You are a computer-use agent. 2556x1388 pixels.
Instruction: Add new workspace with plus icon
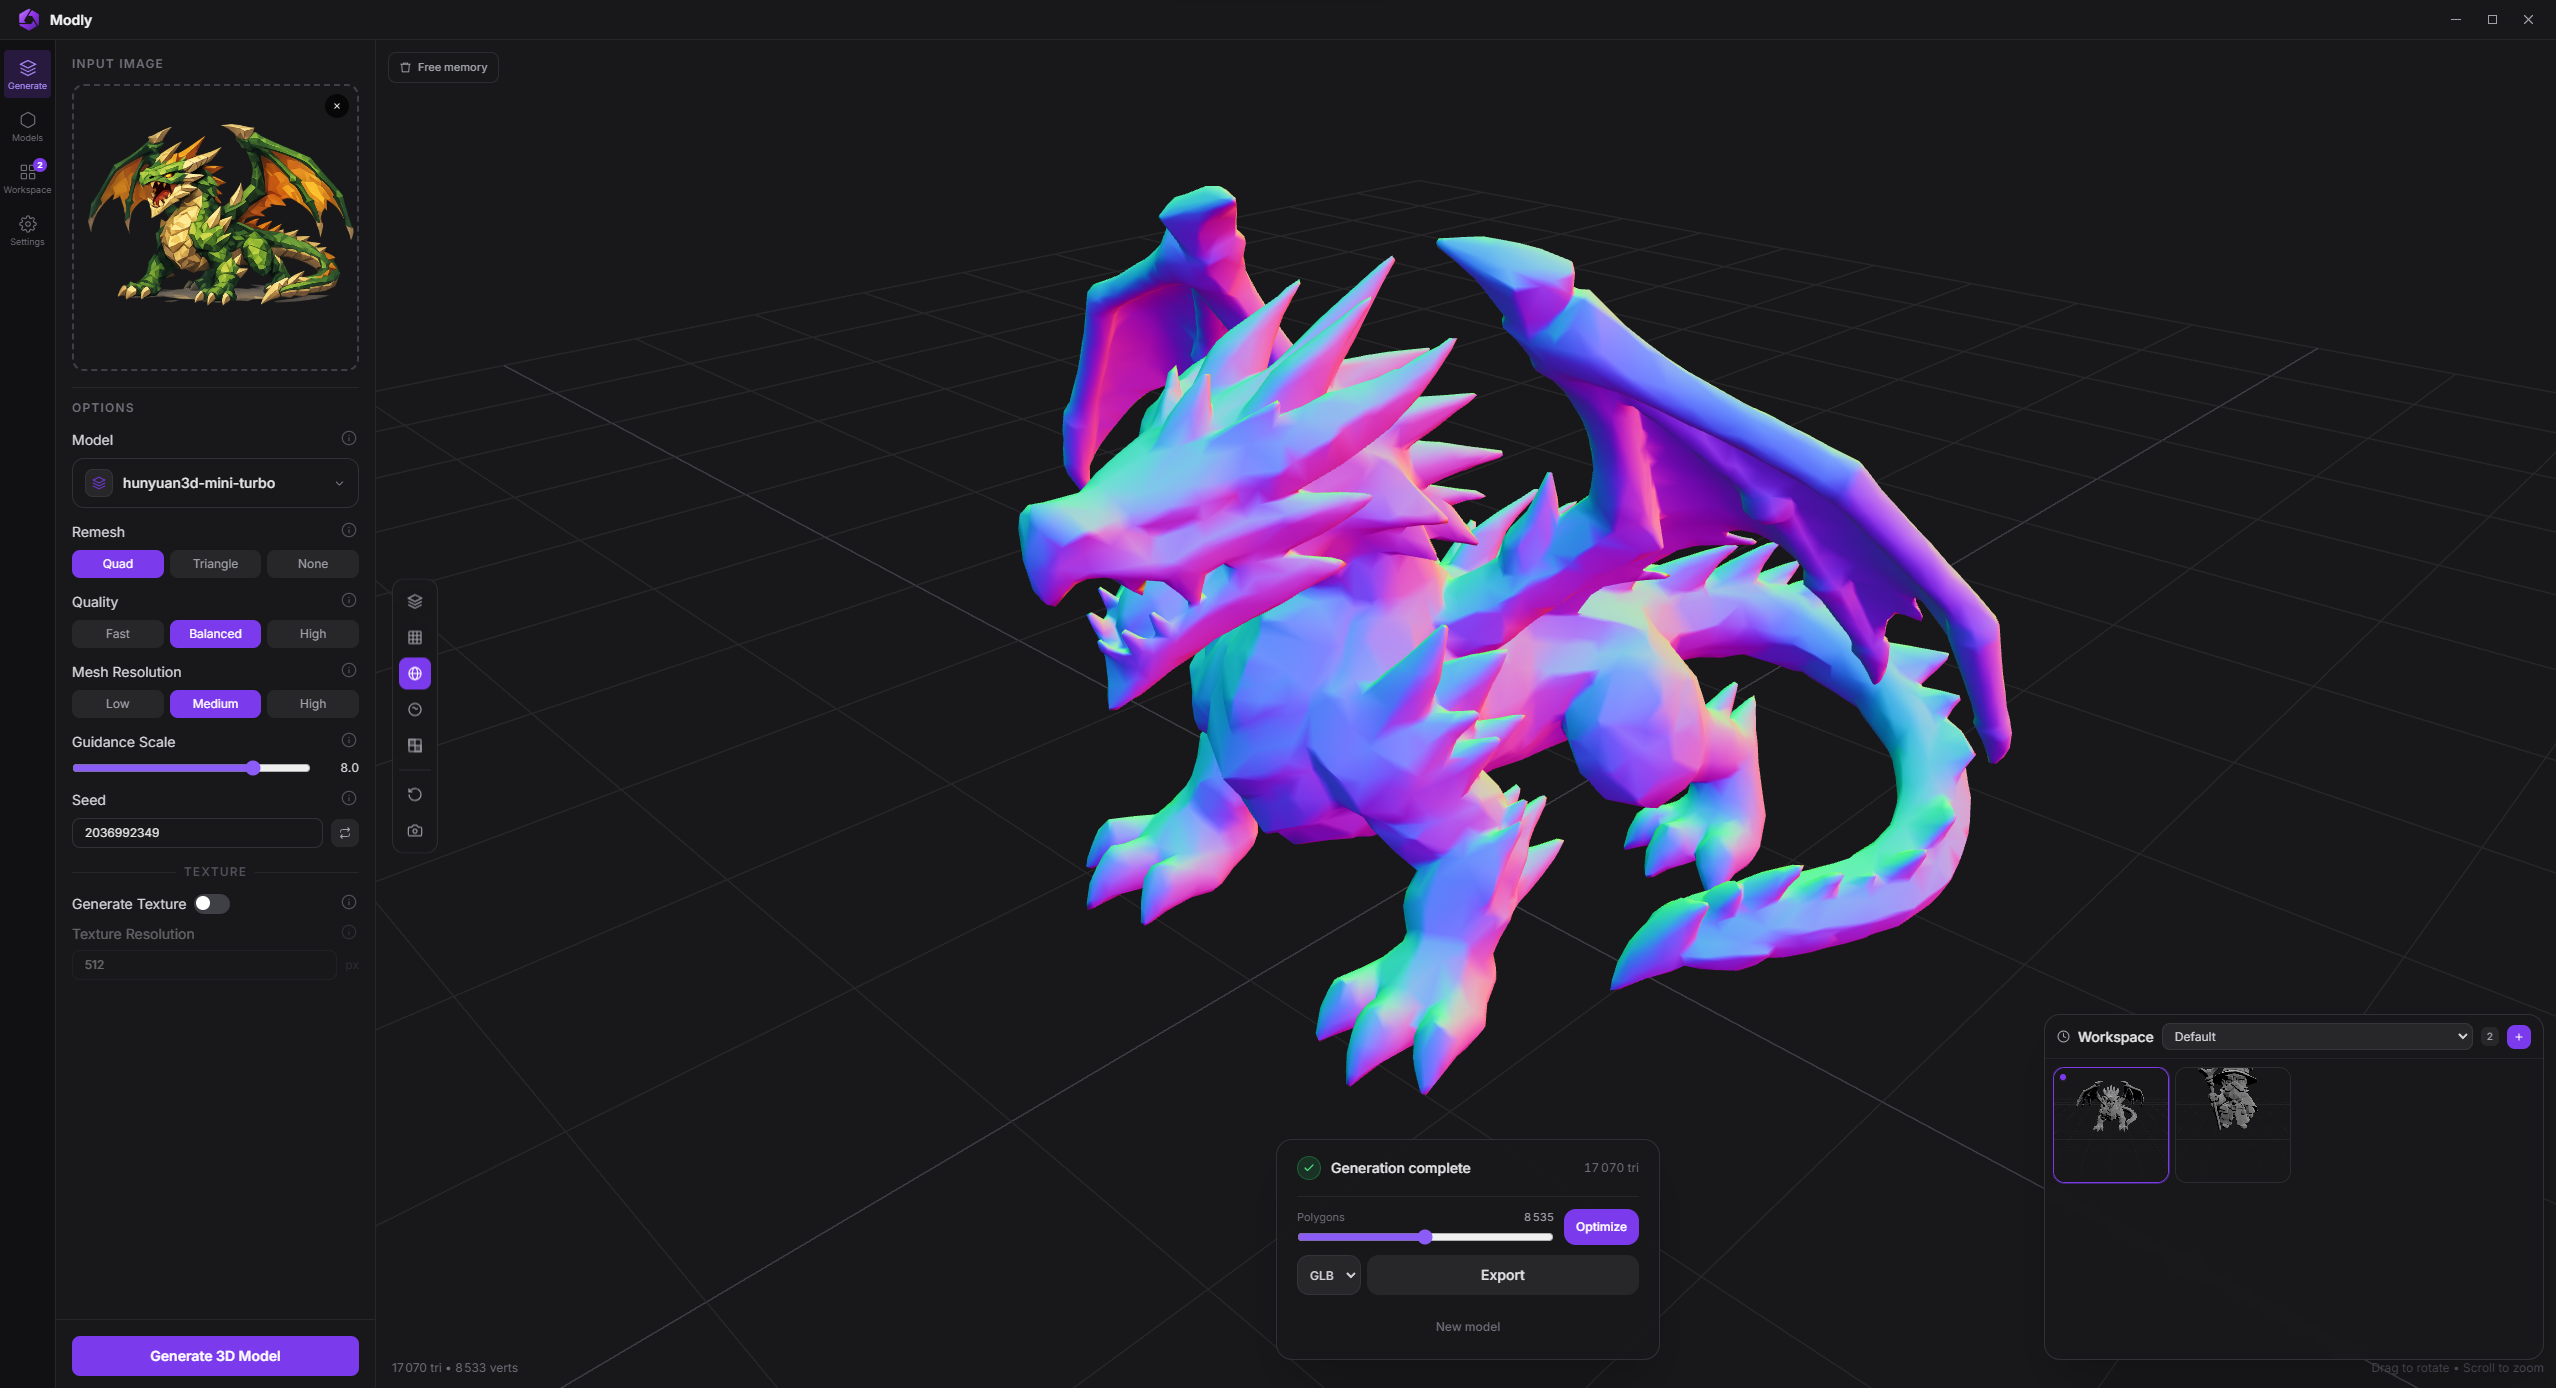[2519, 1037]
